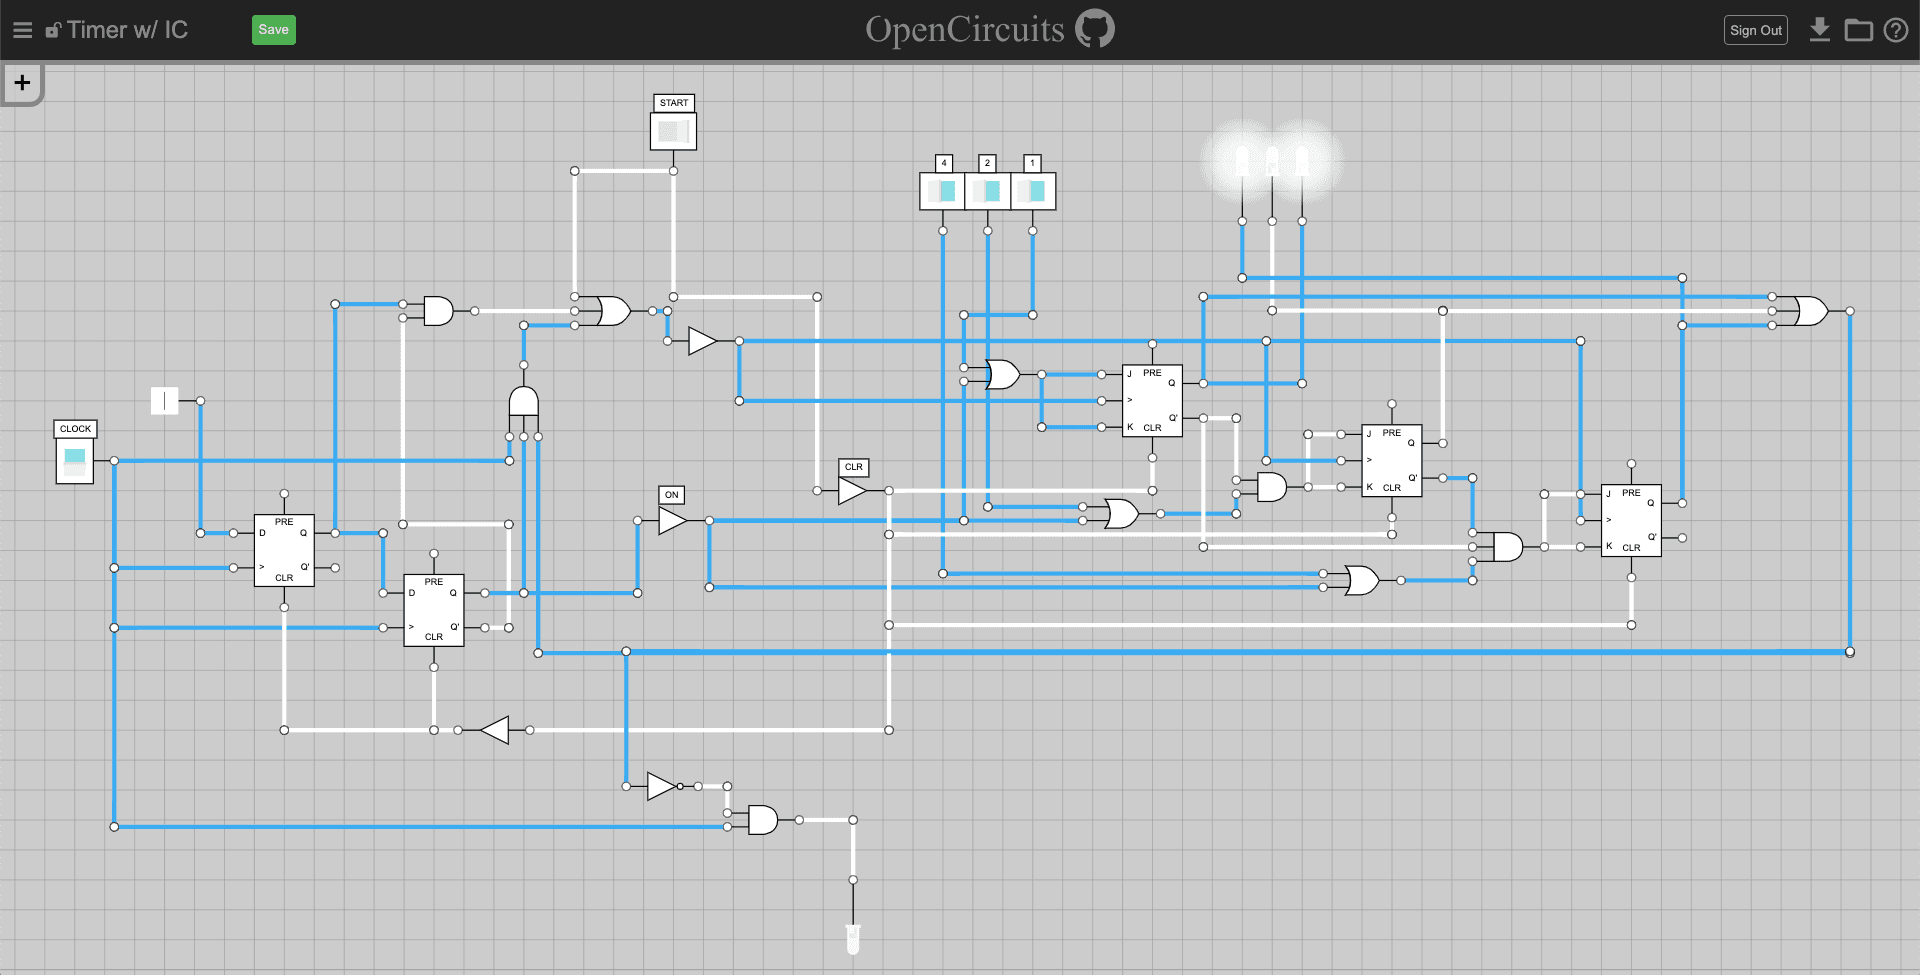Select the CLR buffer gate

point(851,491)
